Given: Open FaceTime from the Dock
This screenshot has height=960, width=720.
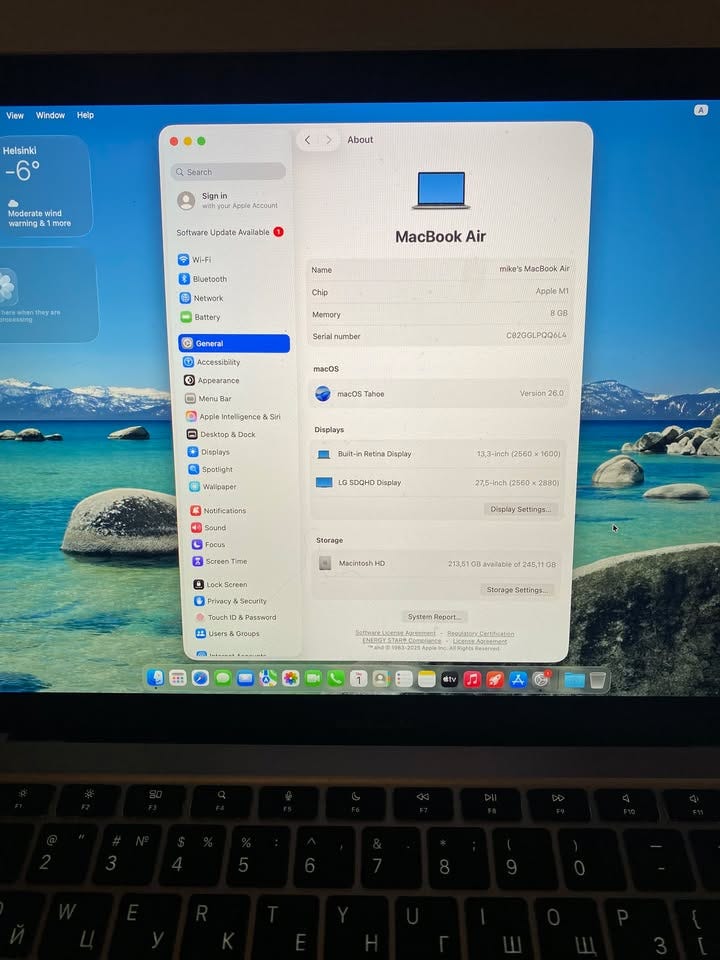Looking at the screenshot, I should (x=313, y=678).
